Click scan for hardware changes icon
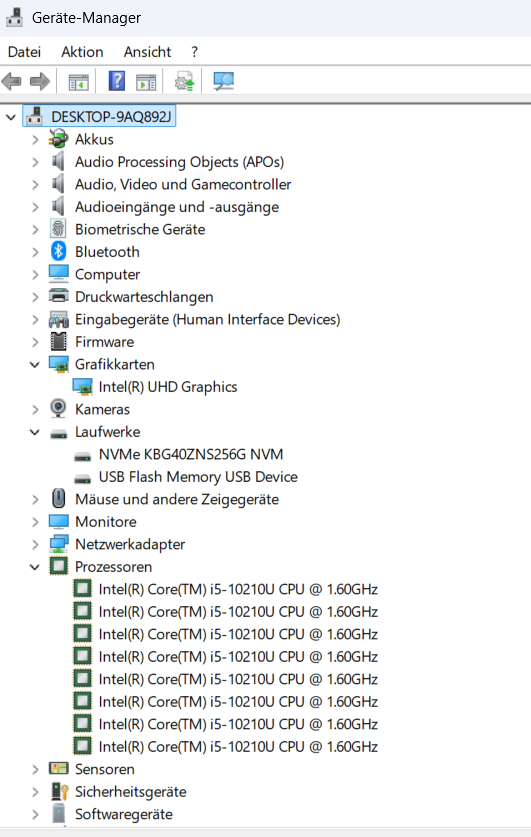Screen dimensions: 531x837 (224, 81)
